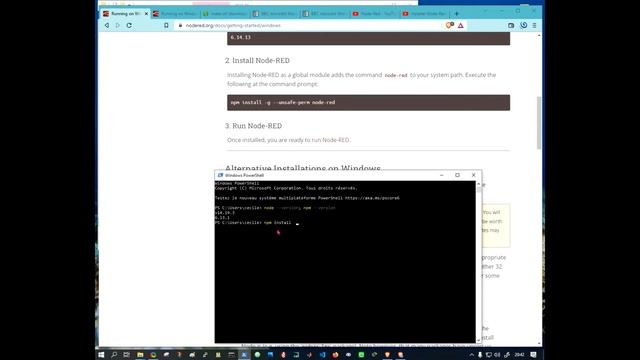Click the taskbar clock showing 20:42

[x=519, y=355]
